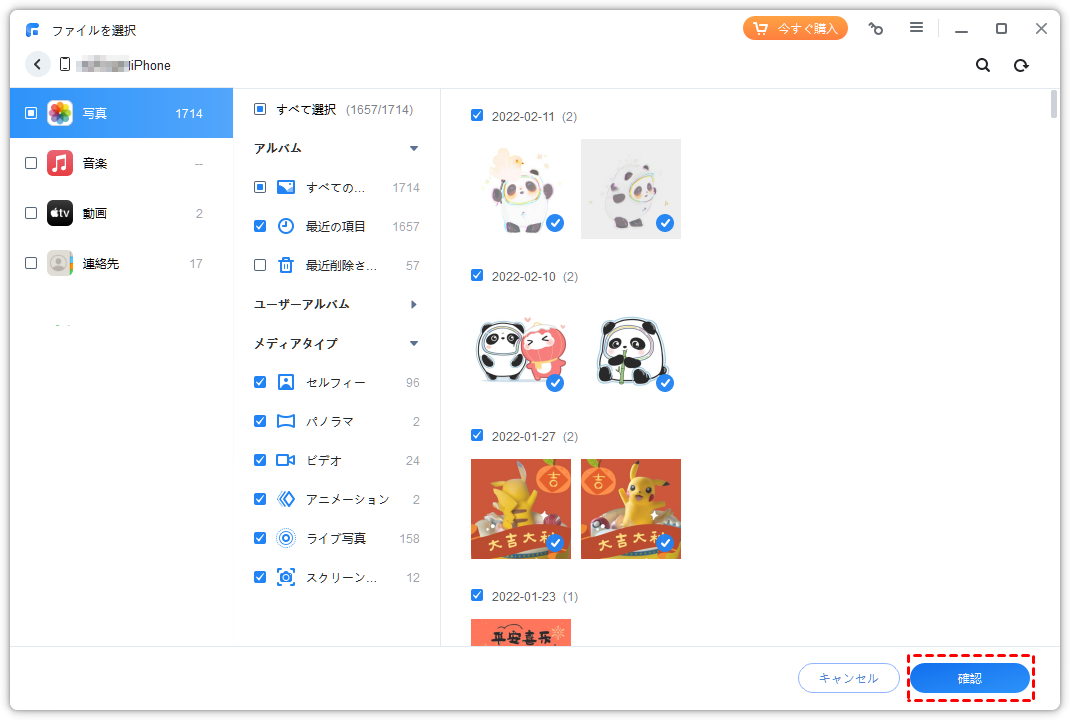Open the search magnifier icon
The width and height of the screenshot is (1070, 720).
pyautogui.click(x=983, y=65)
